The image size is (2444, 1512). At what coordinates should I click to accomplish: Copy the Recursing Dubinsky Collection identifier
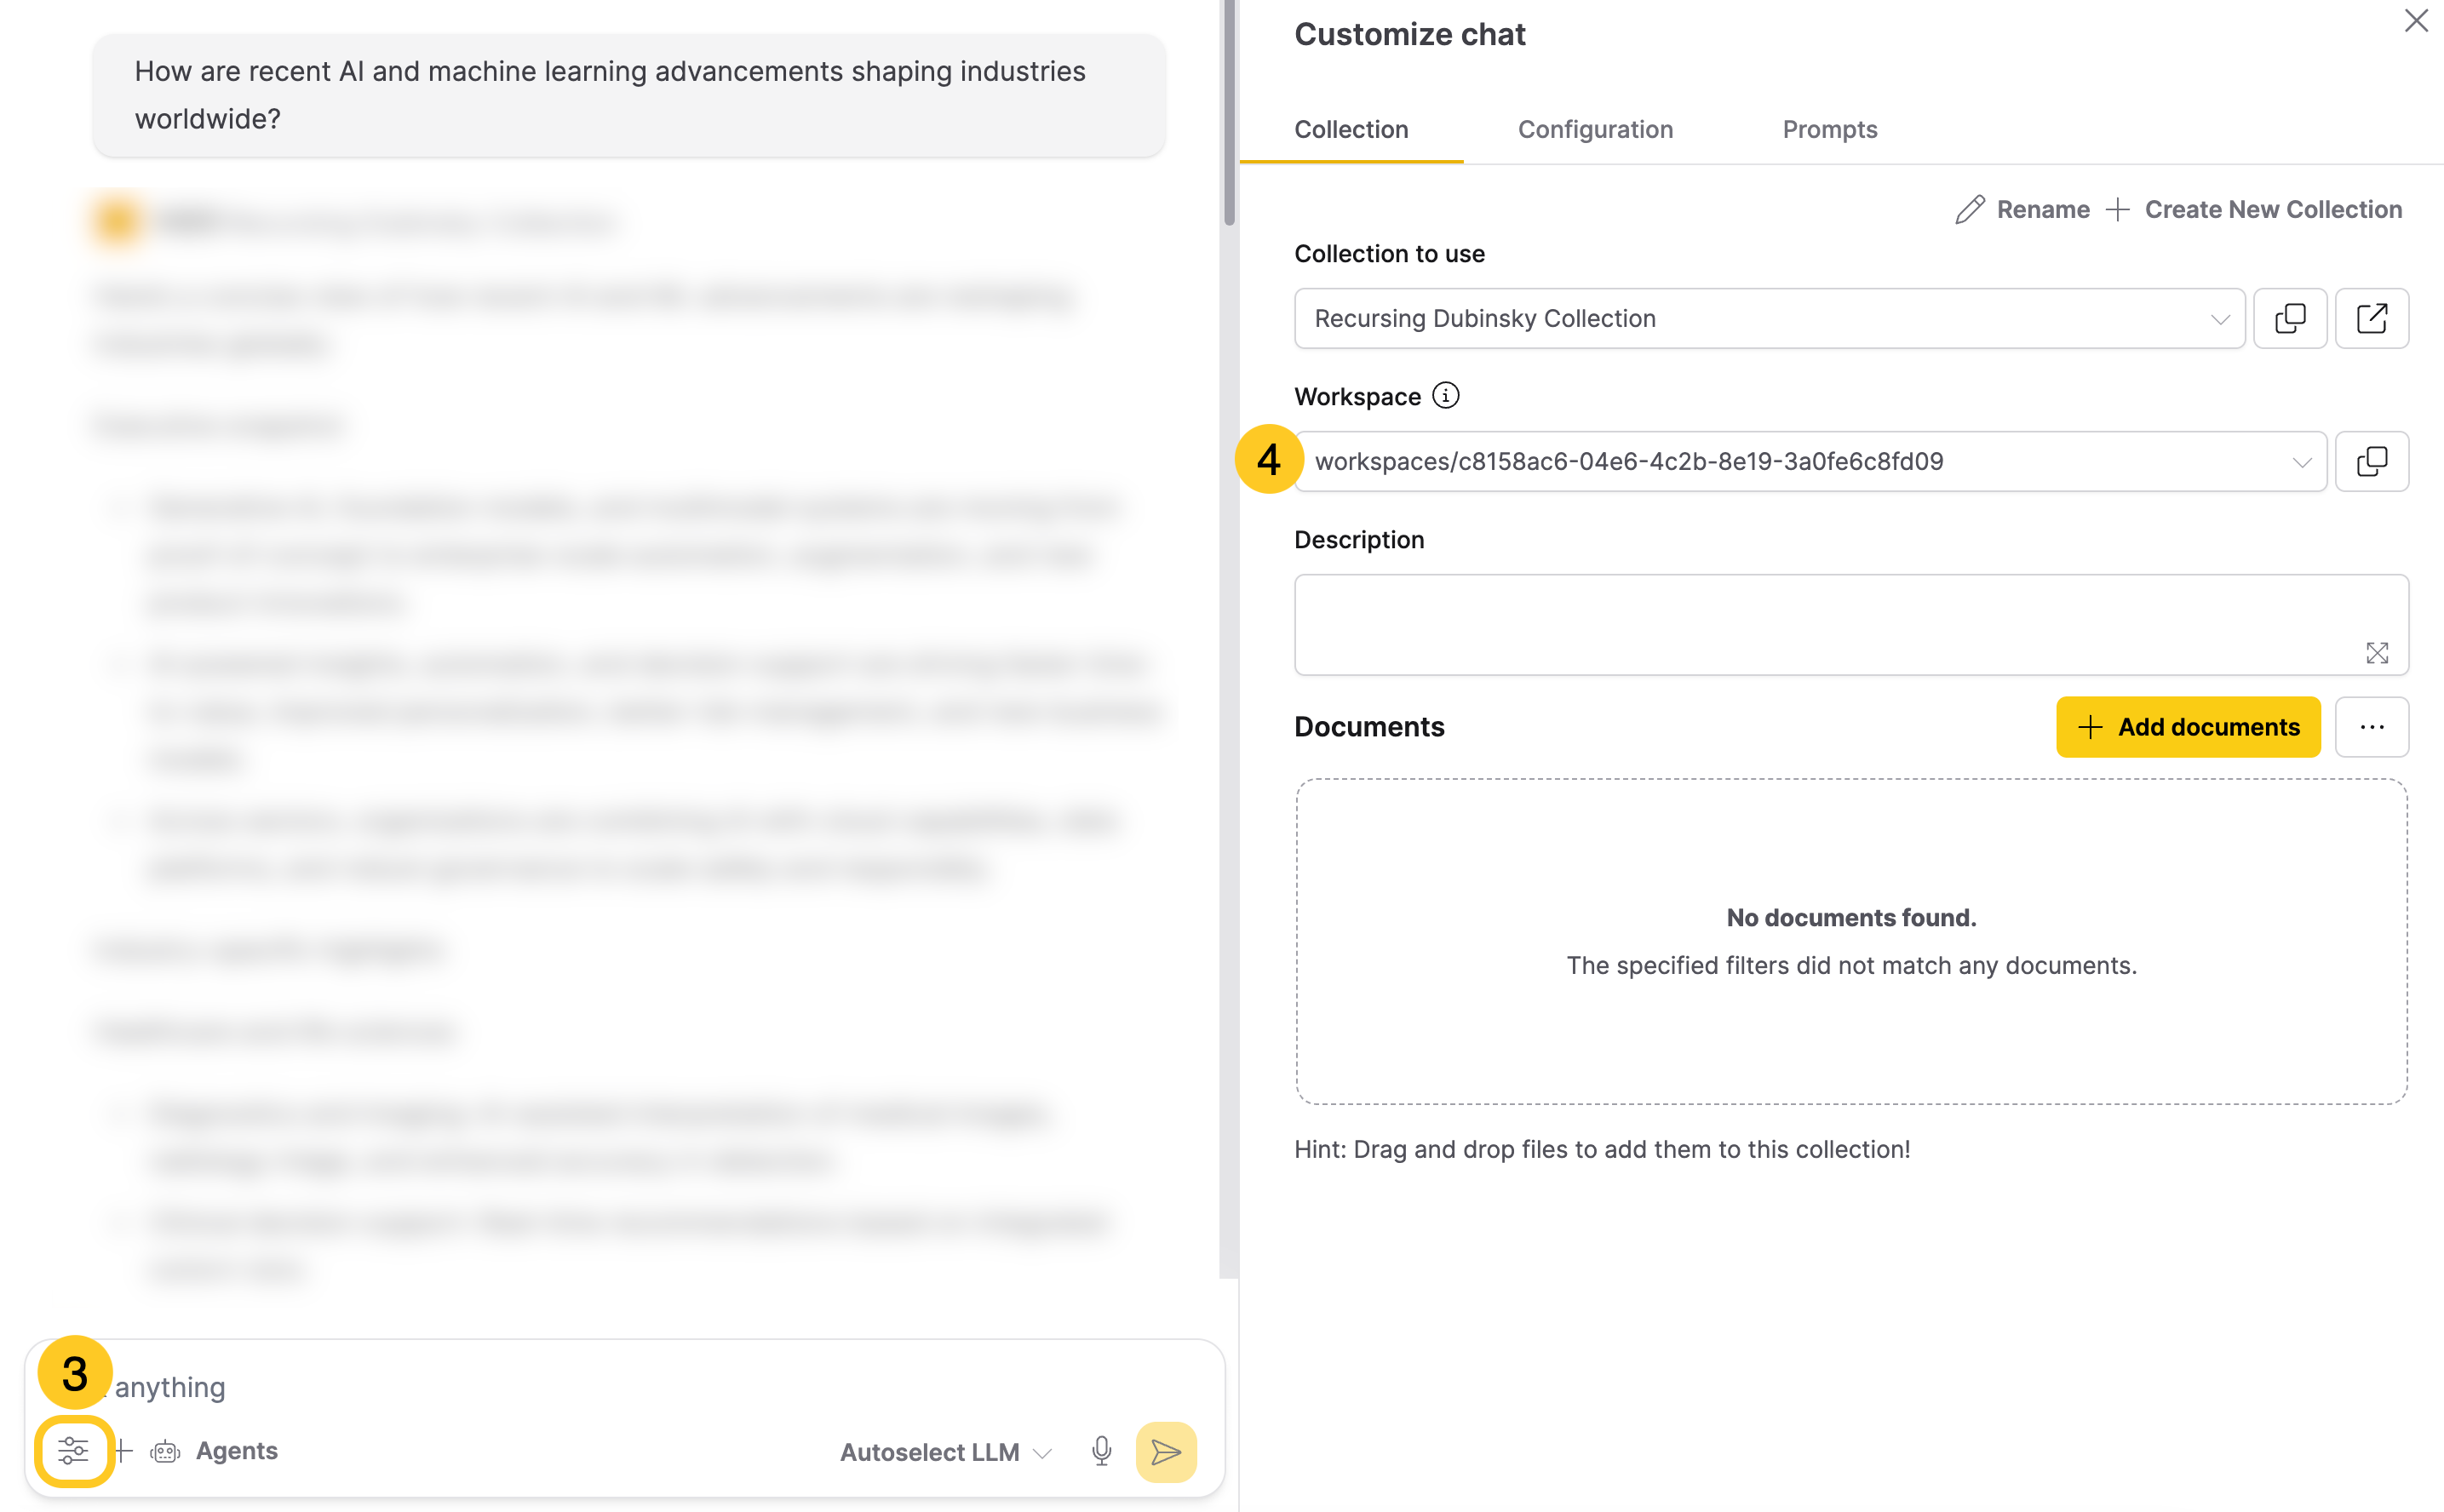point(2290,318)
